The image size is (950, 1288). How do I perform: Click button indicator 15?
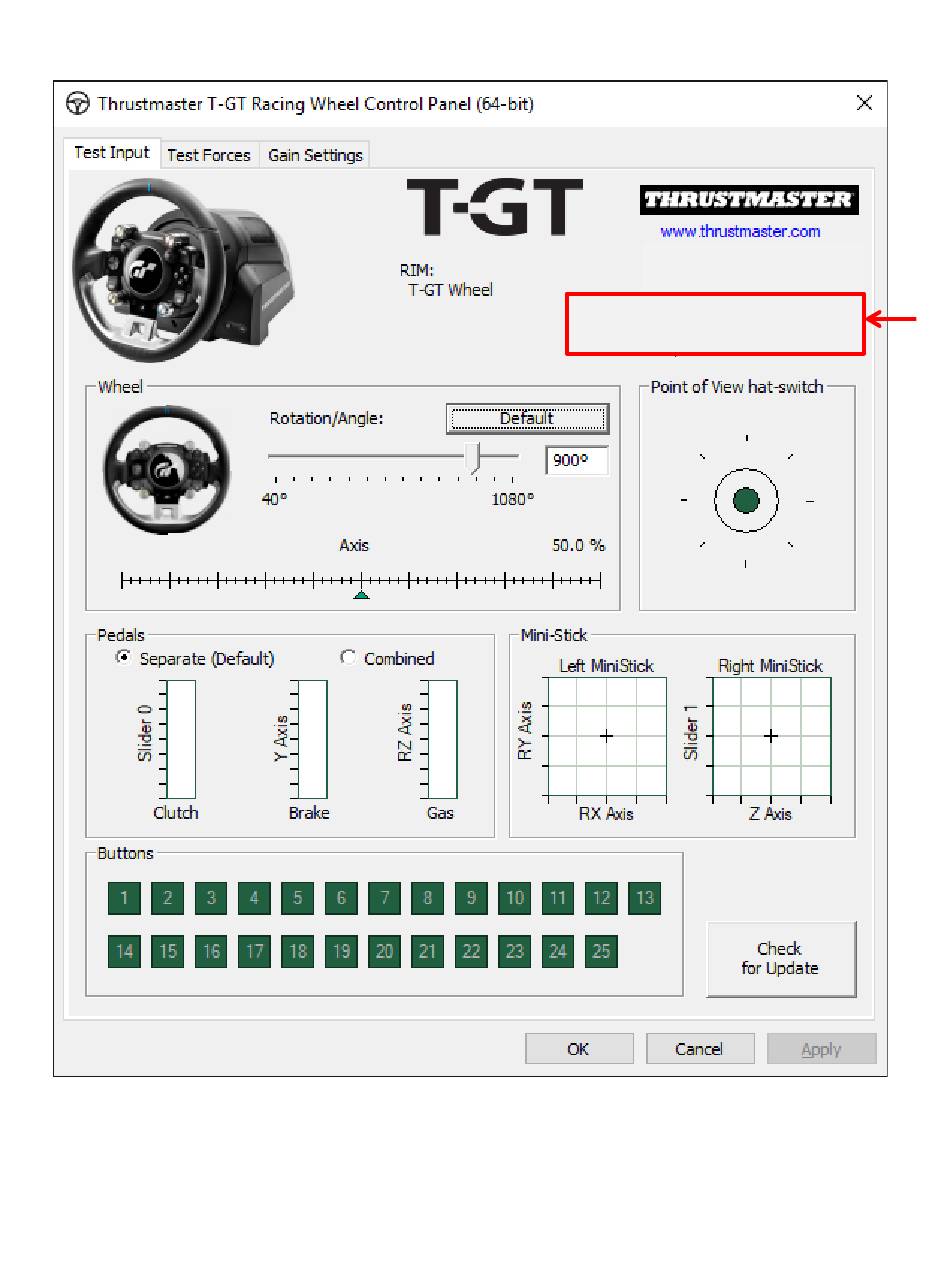[167, 951]
